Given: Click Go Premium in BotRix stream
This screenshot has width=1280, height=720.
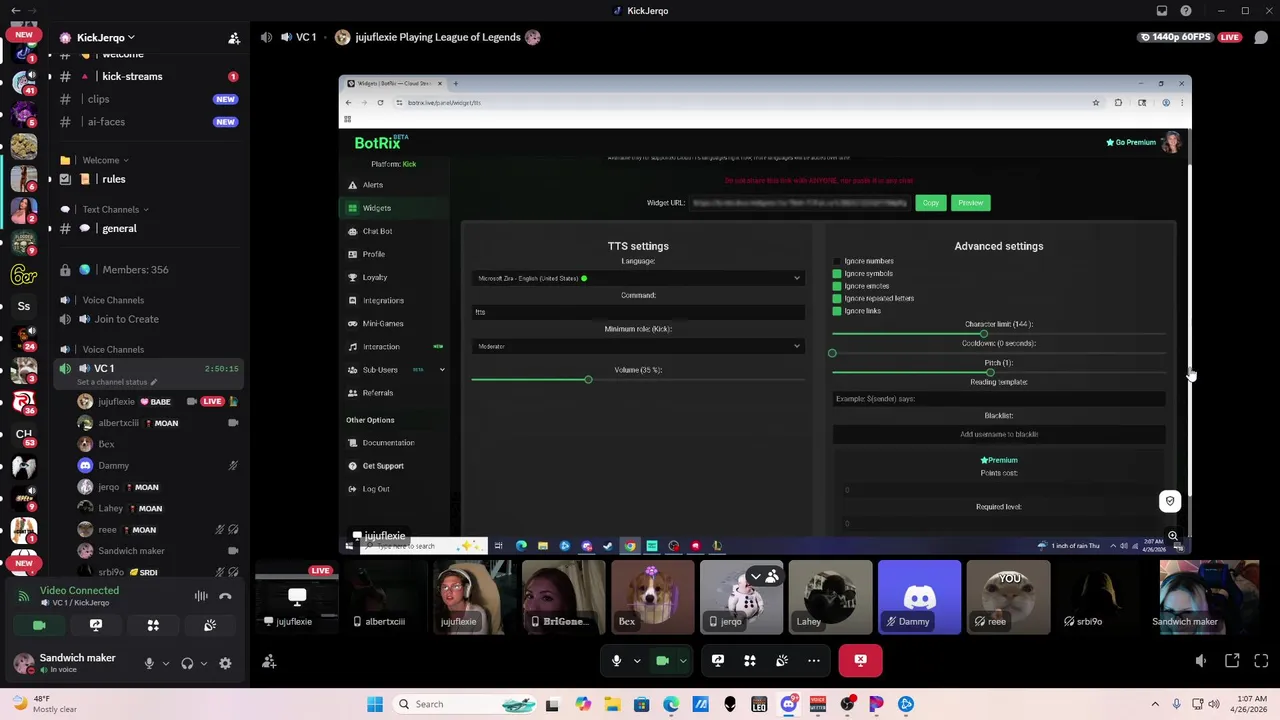Looking at the screenshot, I should [1131, 142].
